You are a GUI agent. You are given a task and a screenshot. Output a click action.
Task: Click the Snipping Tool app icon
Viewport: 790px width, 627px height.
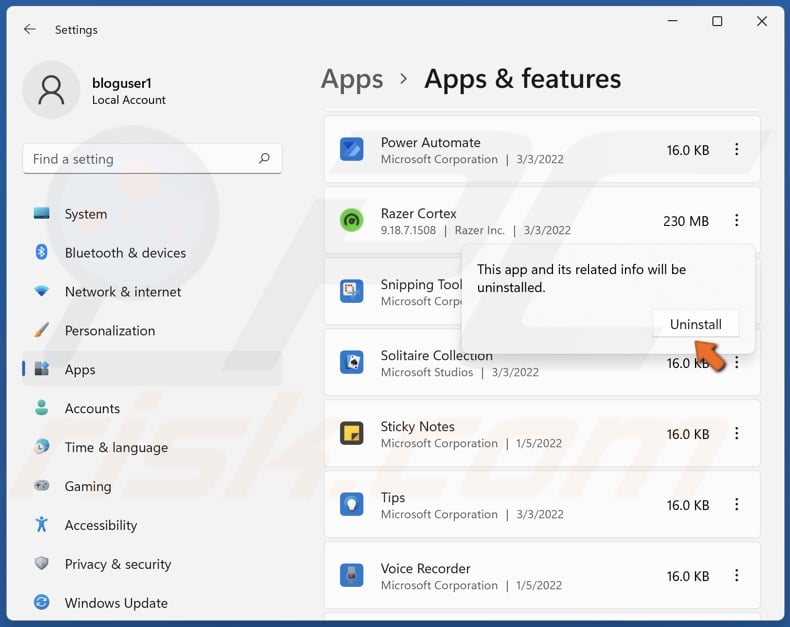coord(352,291)
